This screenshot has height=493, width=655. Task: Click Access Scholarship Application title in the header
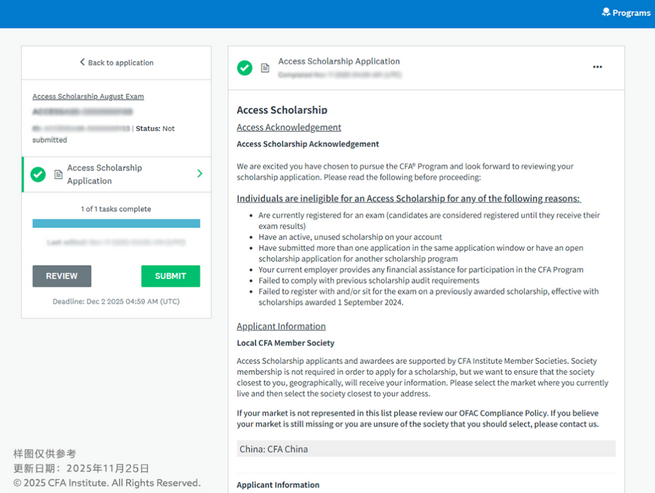[x=338, y=62]
